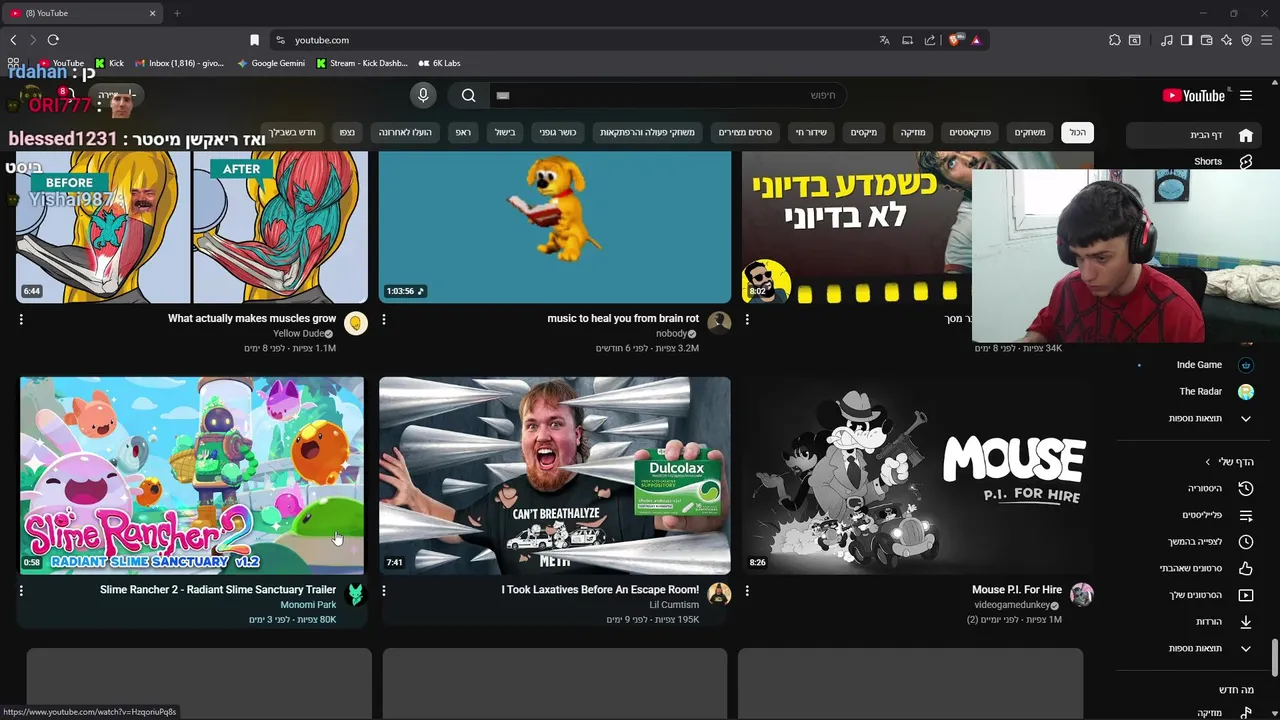Open the Kick bookmark in the bookmarks bar
The height and width of the screenshot is (720, 1280).
tap(109, 63)
